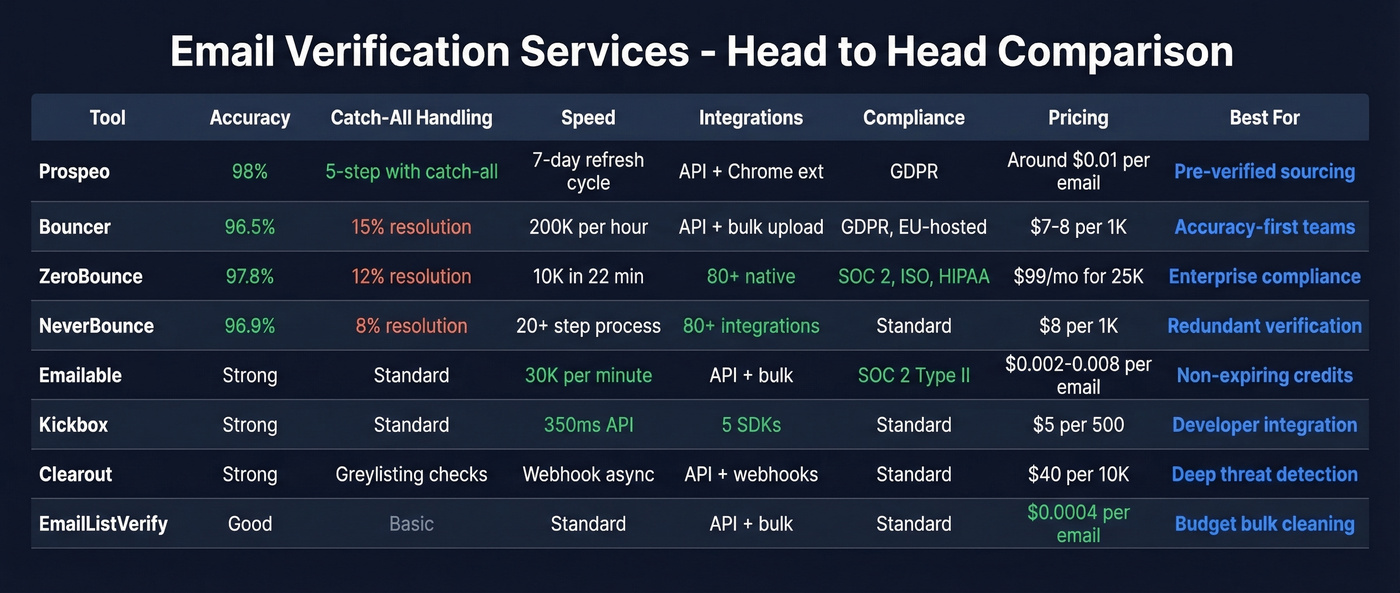Click the Best For column header
Image resolution: width=1400 pixels, height=593 pixels.
[1264, 117]
